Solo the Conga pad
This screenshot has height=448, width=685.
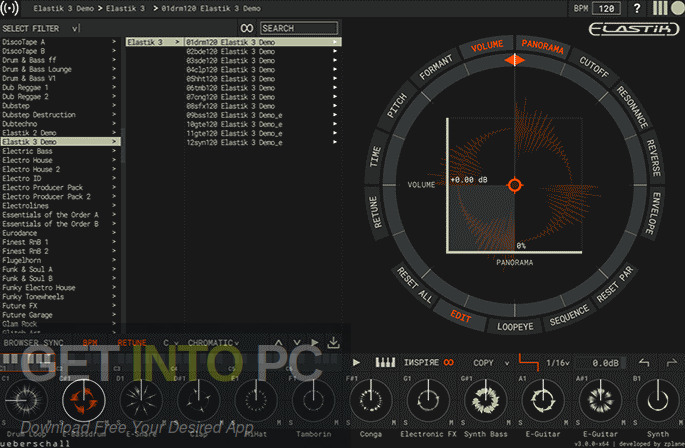tap(348, 423)
